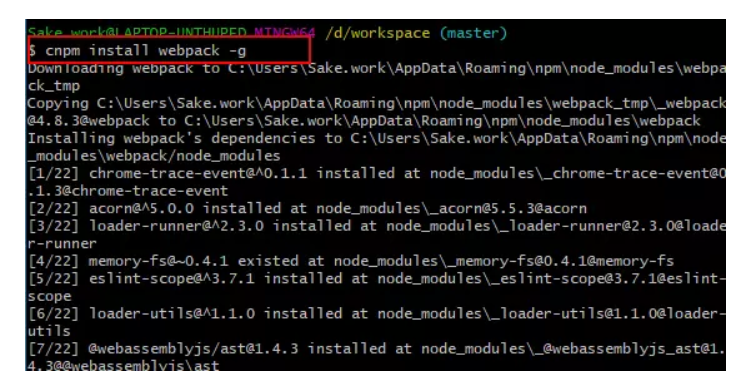Click the 'MINGW64' label in the prompt
Viewport: 729px width, 371px height.
285,33
